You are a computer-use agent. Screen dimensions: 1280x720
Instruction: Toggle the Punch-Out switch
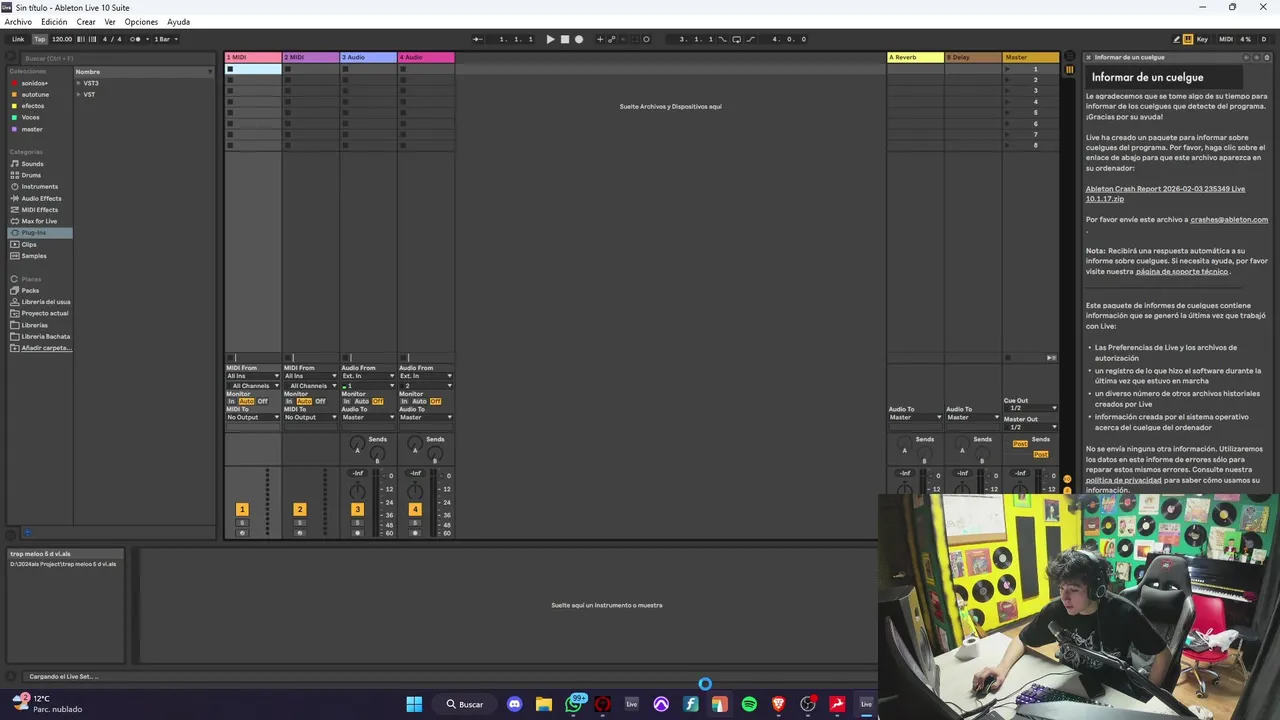[750, 39]
